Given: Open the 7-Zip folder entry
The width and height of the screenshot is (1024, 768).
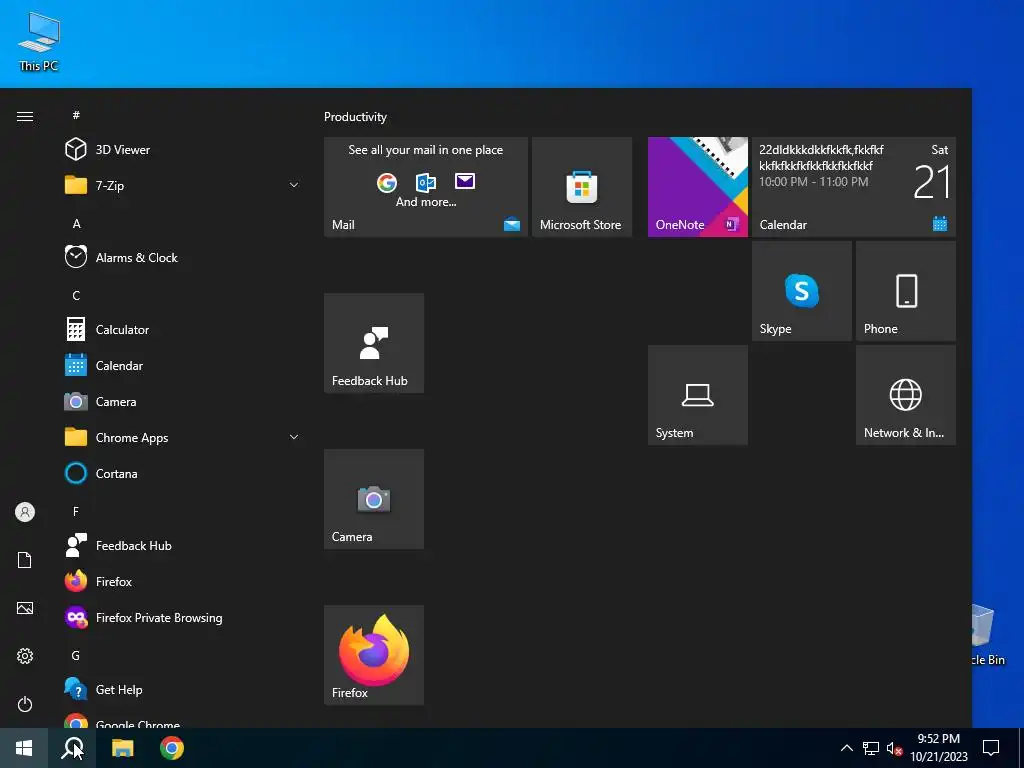Looking at the screenshot, I should coord(183,185).
